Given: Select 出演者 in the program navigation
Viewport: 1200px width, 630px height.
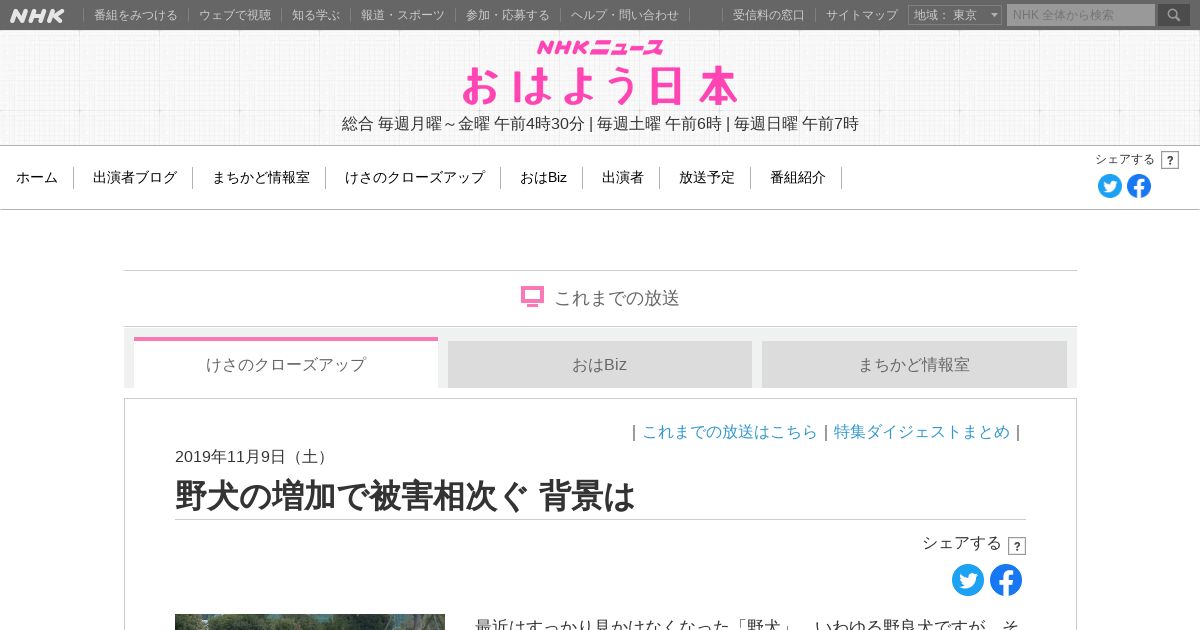Looking at the screenshot, I should pos(623,178).
